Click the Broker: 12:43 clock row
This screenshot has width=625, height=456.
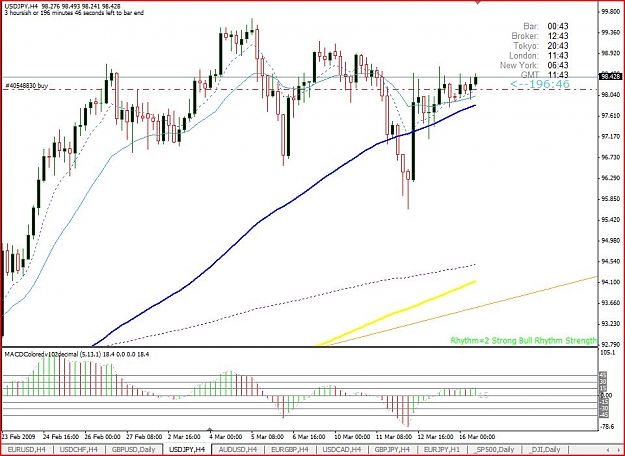pos(540,36)
